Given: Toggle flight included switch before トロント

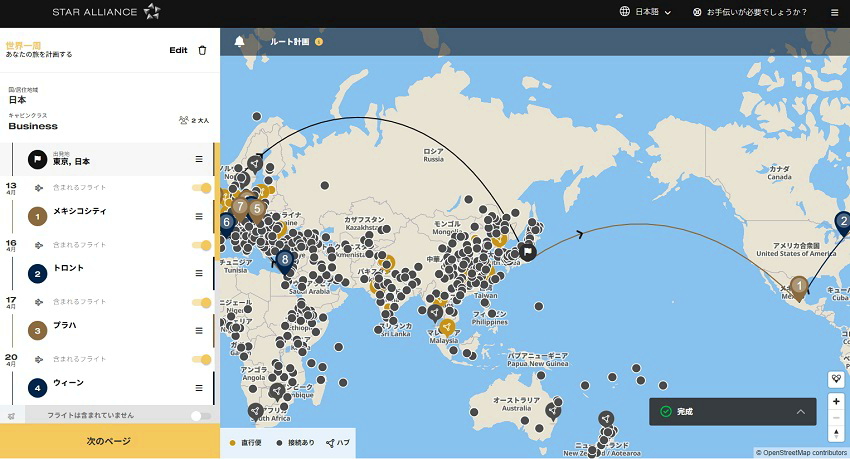Looking at the screenshot, I should click(200, 245).
